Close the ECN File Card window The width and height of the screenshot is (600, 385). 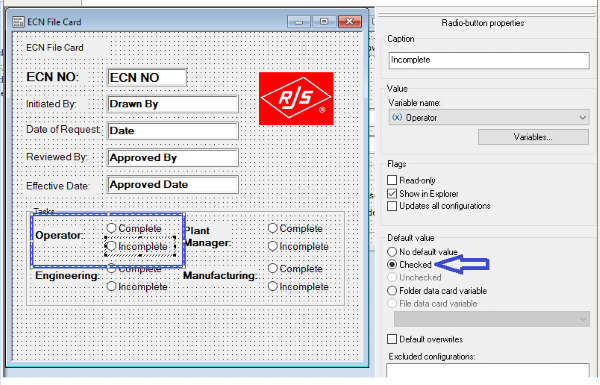click(x=350, y=21)
